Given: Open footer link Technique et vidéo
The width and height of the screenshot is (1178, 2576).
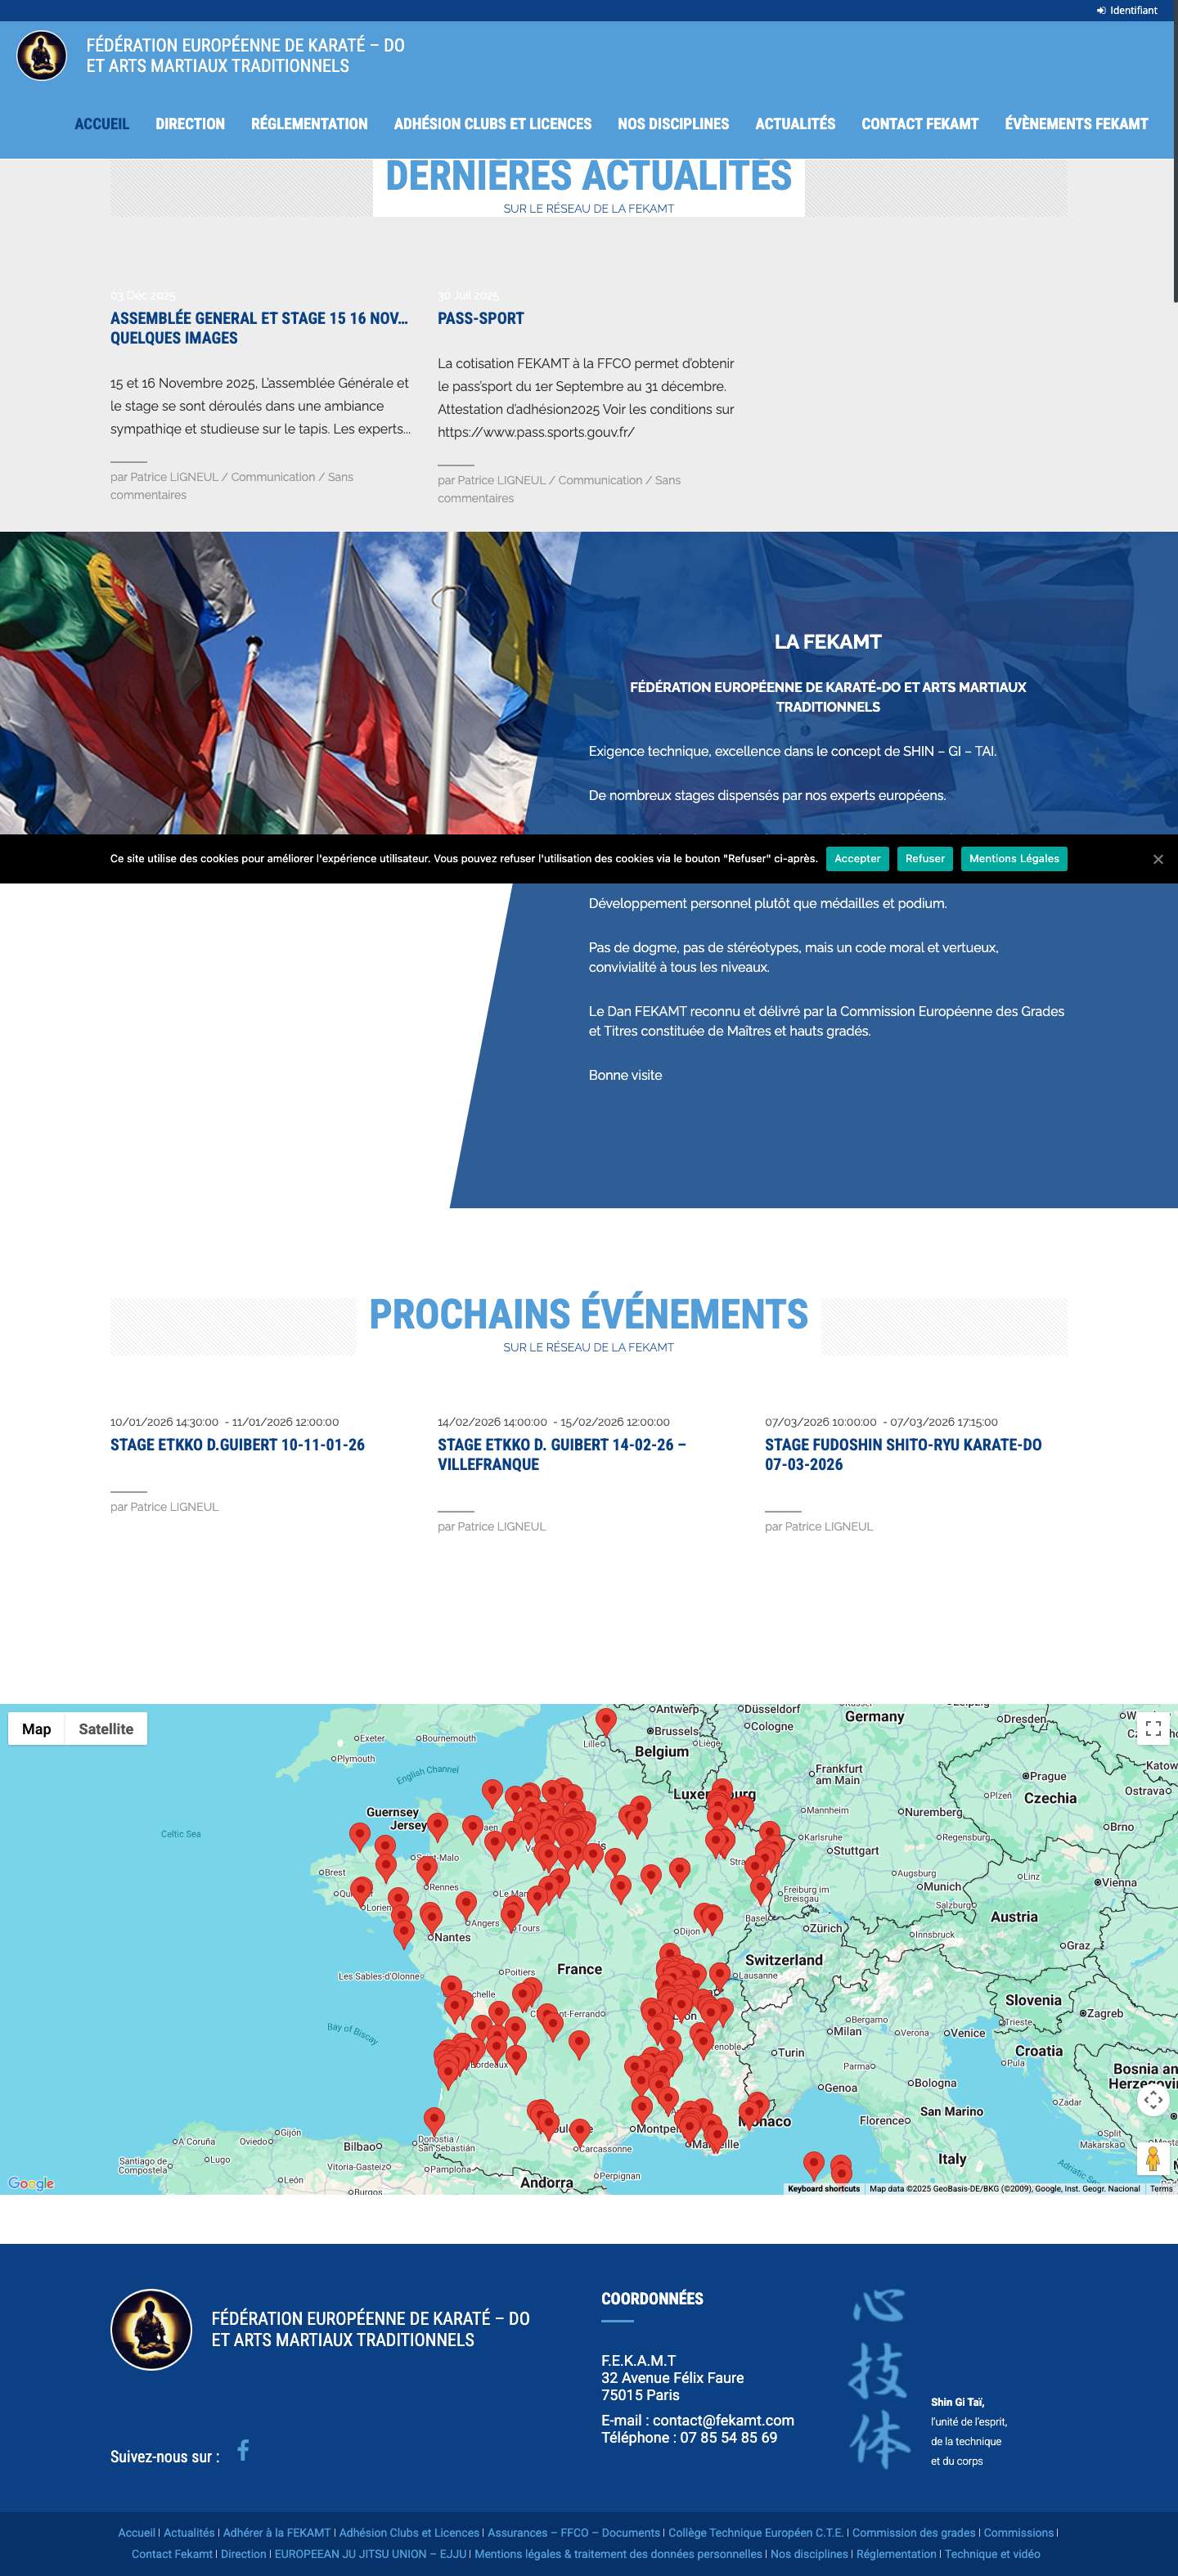Looking at the screenshot, I should click(992, 2554).
